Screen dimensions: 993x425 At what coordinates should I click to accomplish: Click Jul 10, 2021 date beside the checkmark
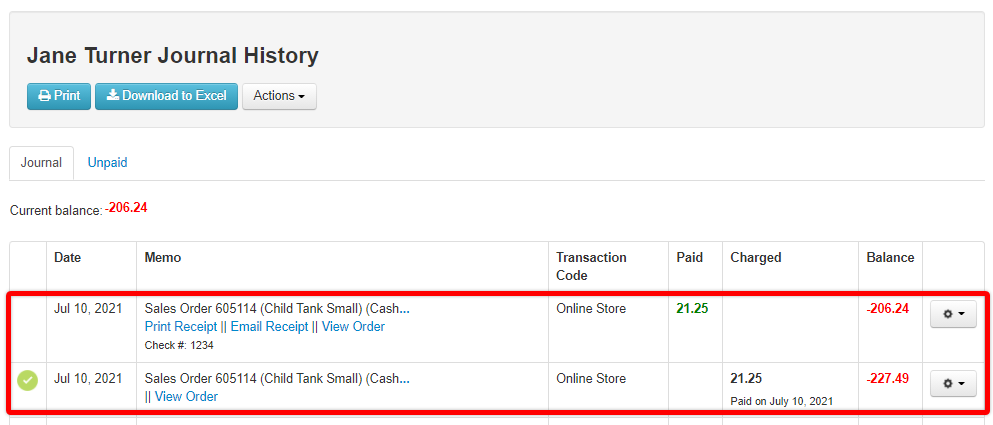(88, 379)
